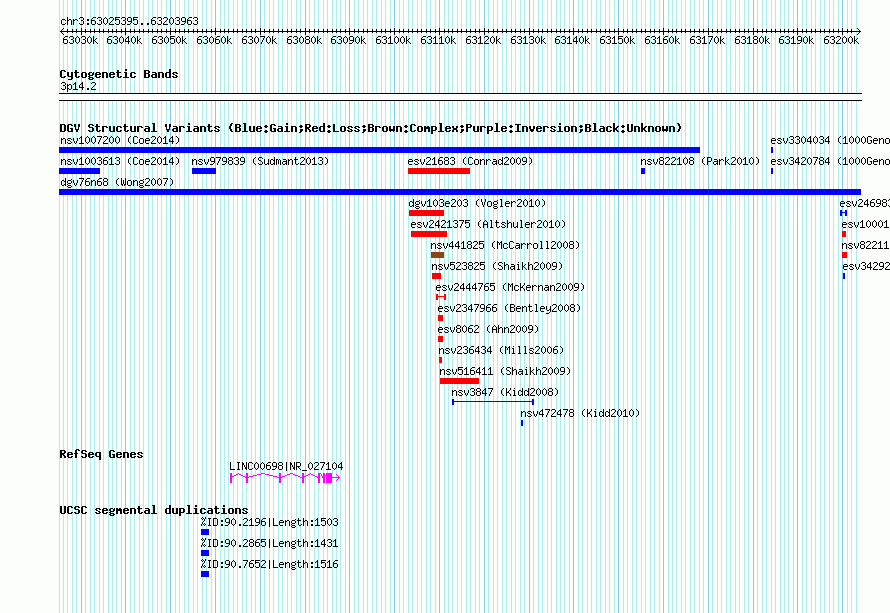Screen dimensions: 890x613
Task: Click the %ID:90.2196|Length:1503 label
Action: (x=270, y=523)
